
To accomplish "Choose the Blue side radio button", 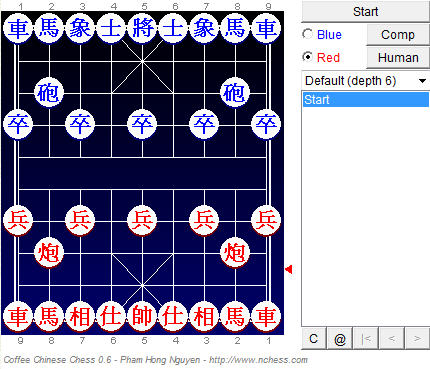I will pyautogui.click(x=307, y=34).
